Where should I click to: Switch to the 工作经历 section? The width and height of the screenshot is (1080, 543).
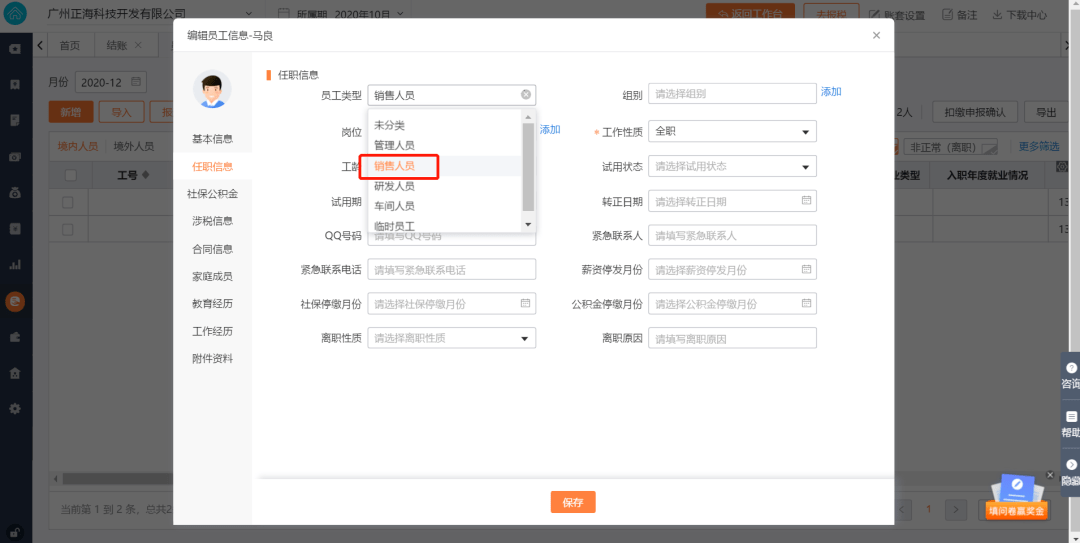click(x=212, y=331)
